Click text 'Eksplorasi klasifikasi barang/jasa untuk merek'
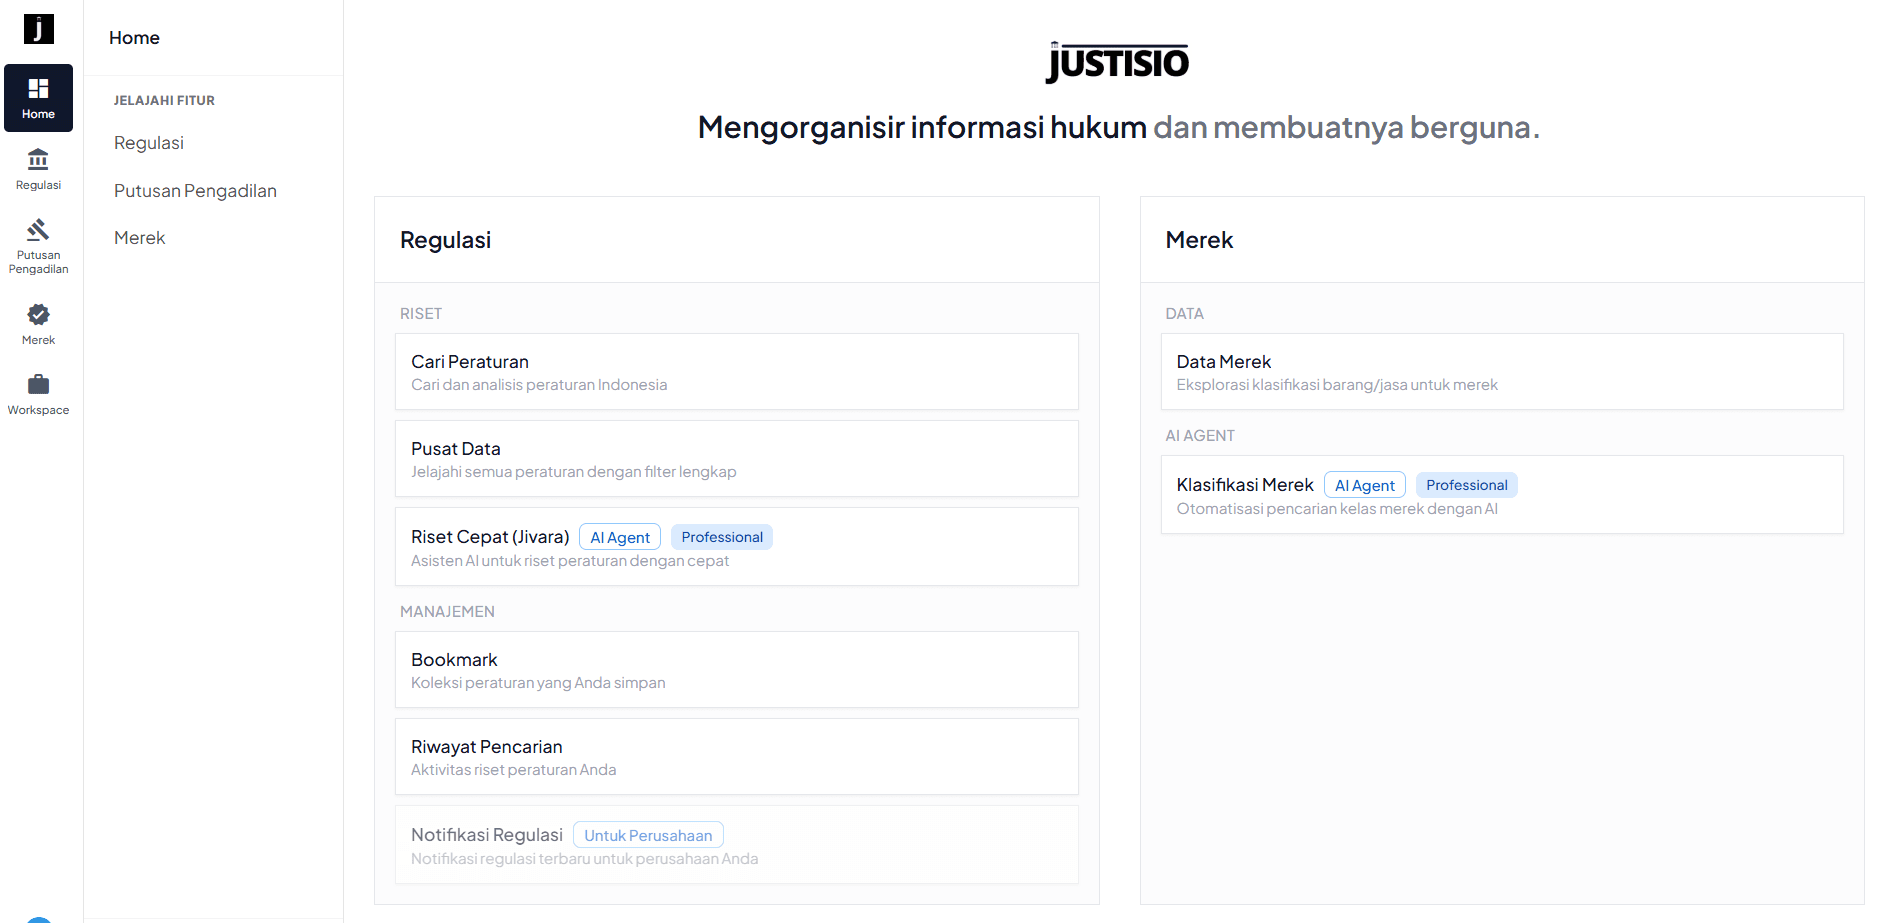 tap(1337, 385)
